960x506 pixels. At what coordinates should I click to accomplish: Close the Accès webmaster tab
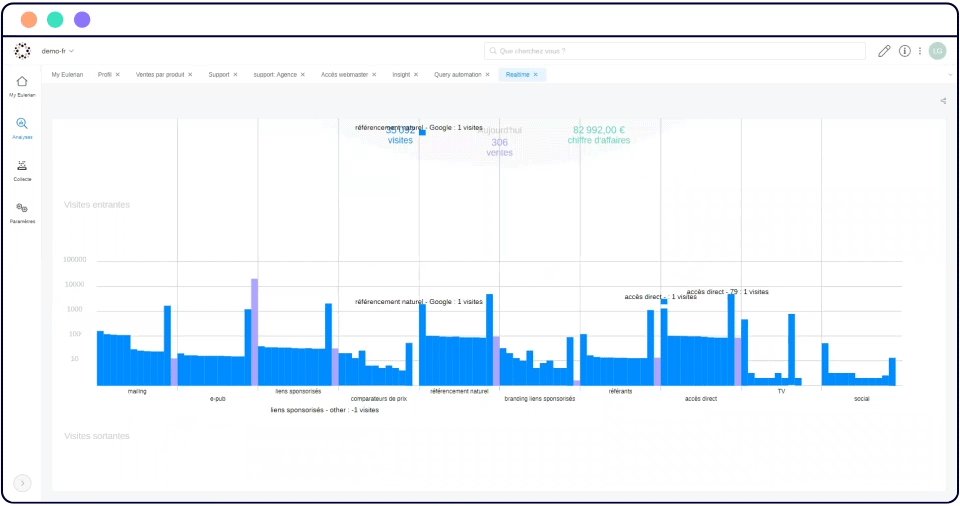pyautogui.click(x=374, y=75)
